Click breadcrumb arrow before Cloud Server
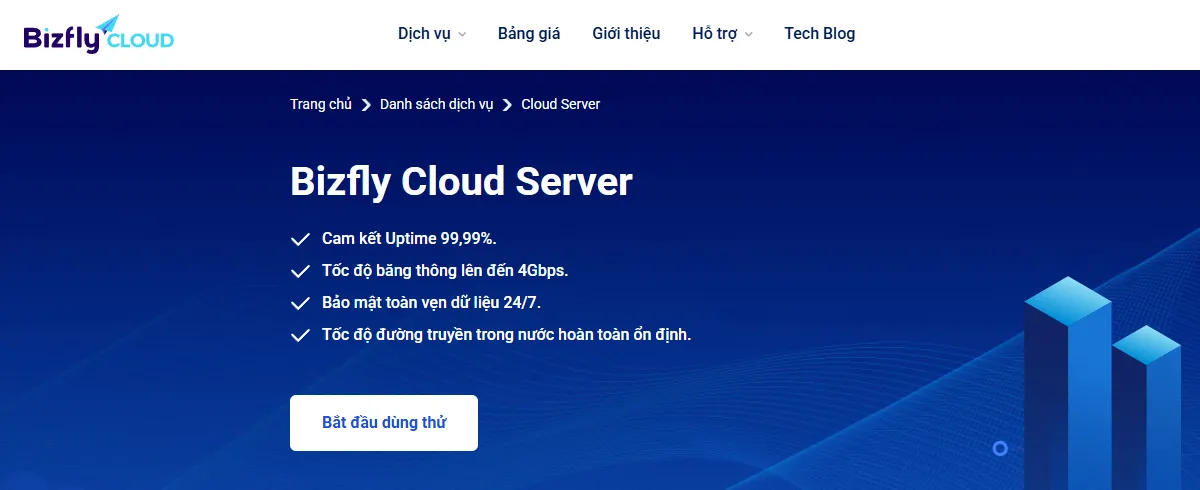The width and height of the screenshot is (1200, 490). tap(508, 105)
